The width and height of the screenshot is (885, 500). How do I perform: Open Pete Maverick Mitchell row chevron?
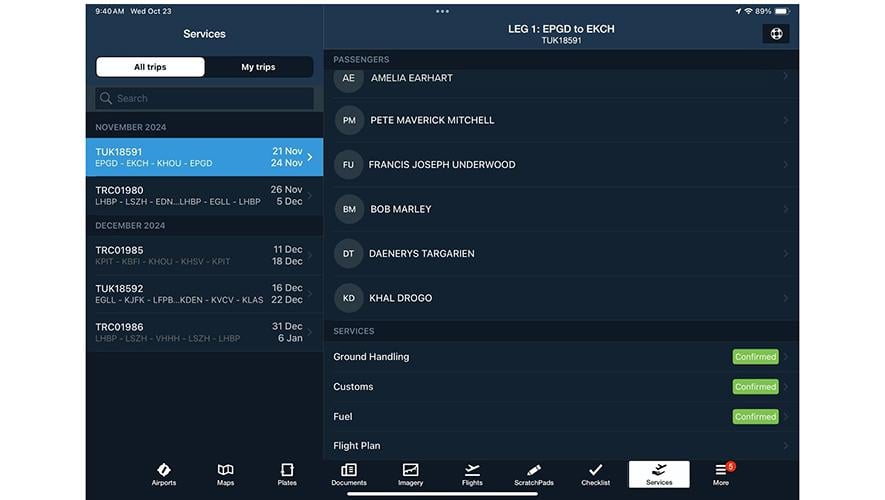click(x=786, y=120)
